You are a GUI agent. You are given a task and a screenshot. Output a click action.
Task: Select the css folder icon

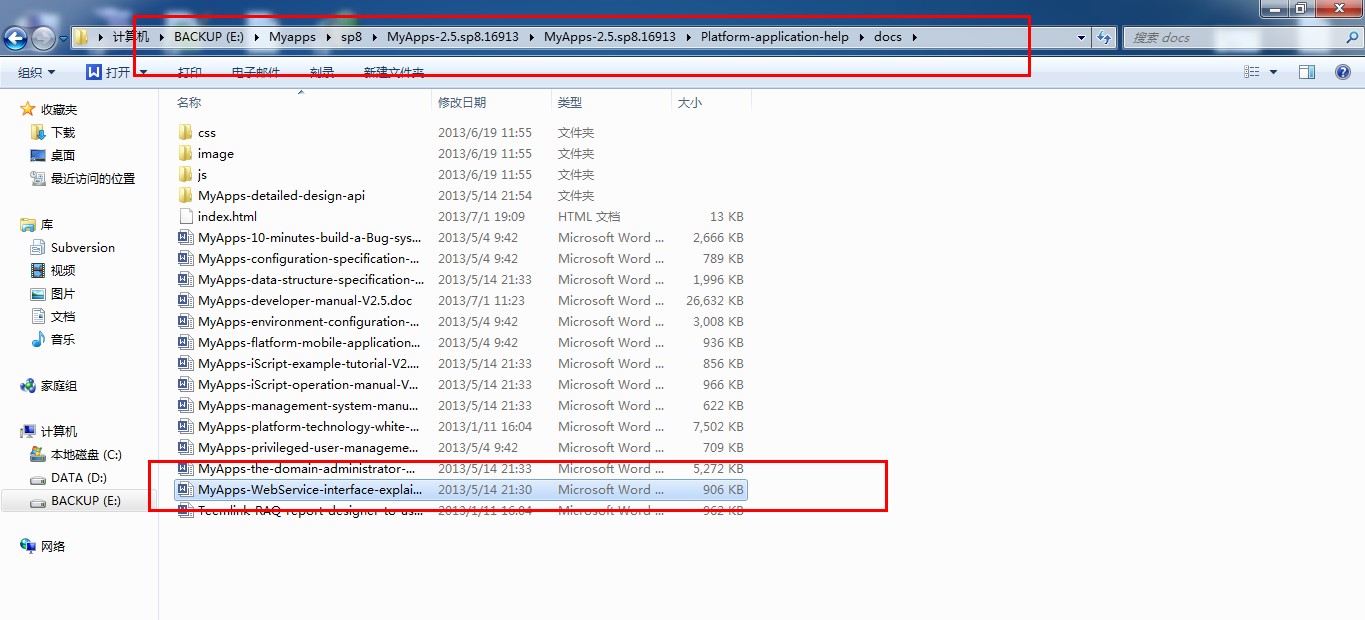coord(185,132)
